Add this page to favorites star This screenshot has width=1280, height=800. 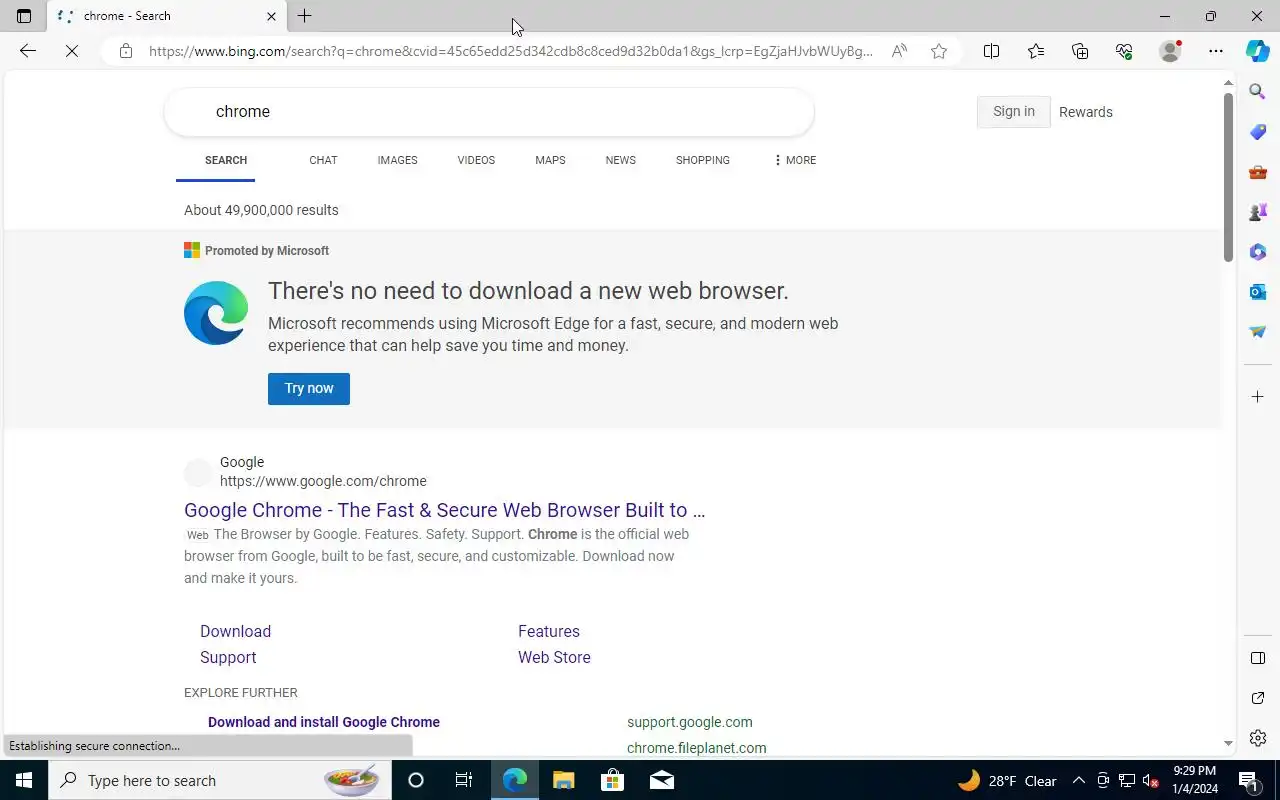pos(939,51)
